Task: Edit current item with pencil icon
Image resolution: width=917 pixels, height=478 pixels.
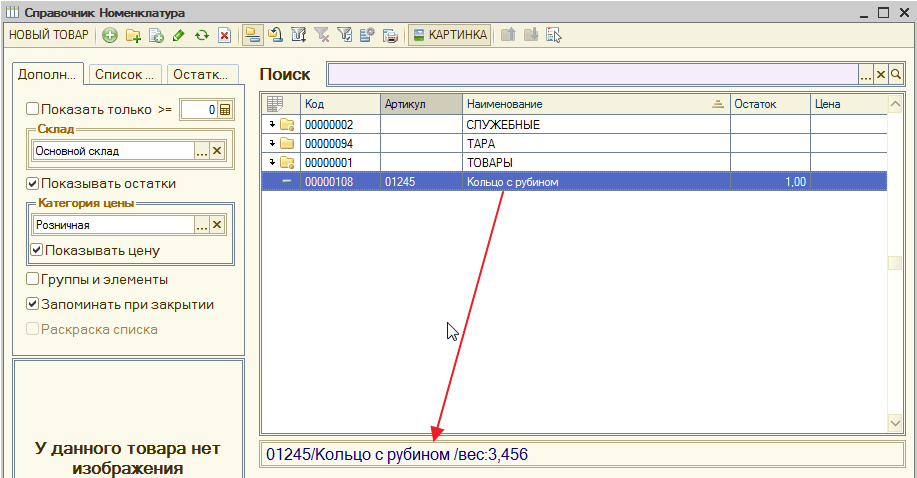Action: click(179, 36)
